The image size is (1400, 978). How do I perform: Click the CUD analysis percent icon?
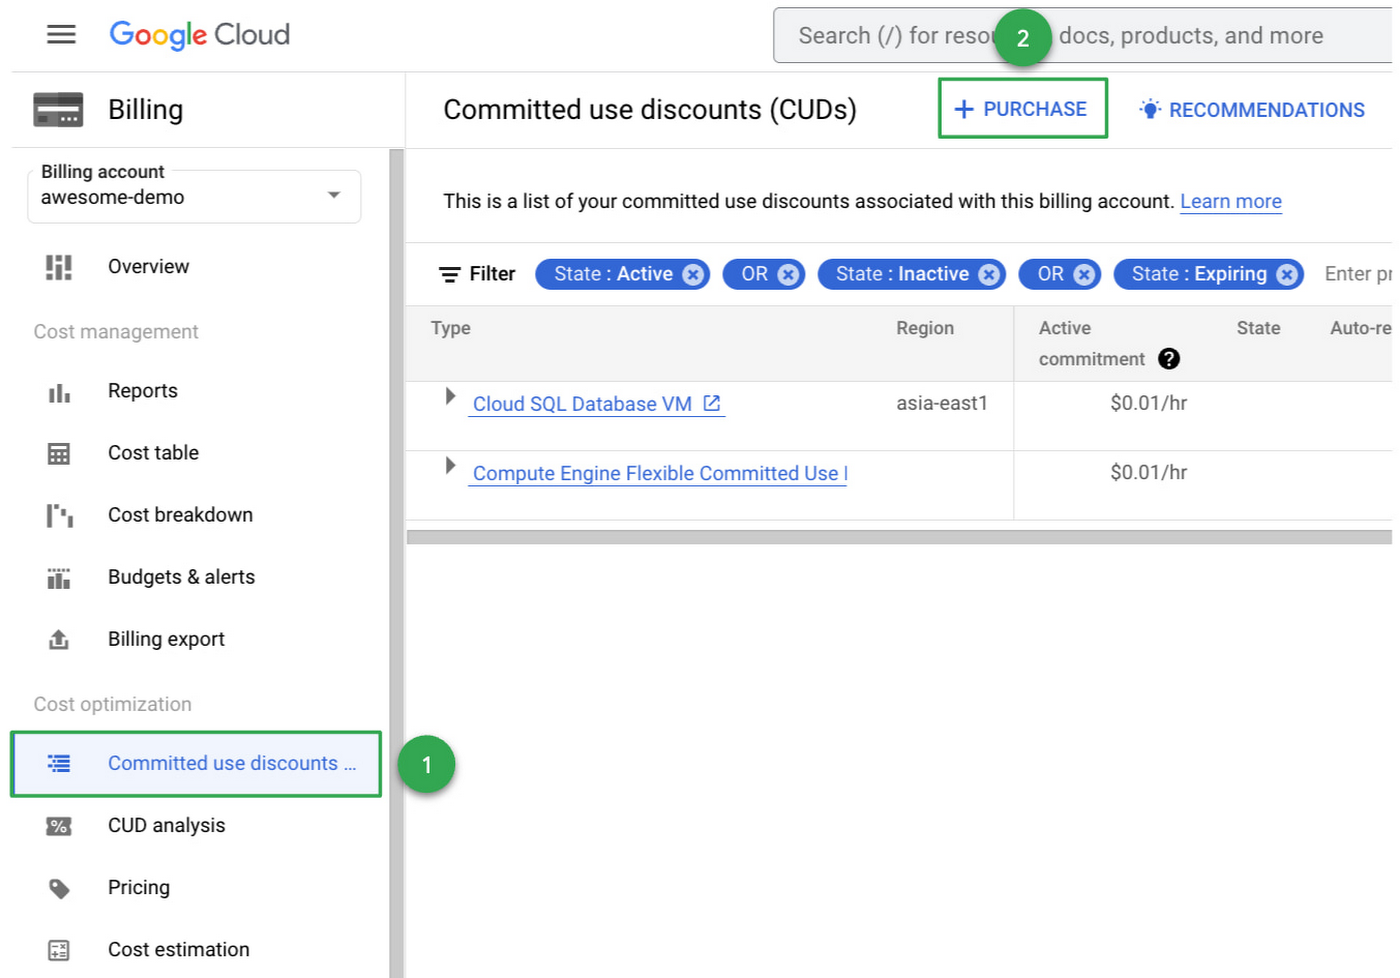(x=59, y=826)
